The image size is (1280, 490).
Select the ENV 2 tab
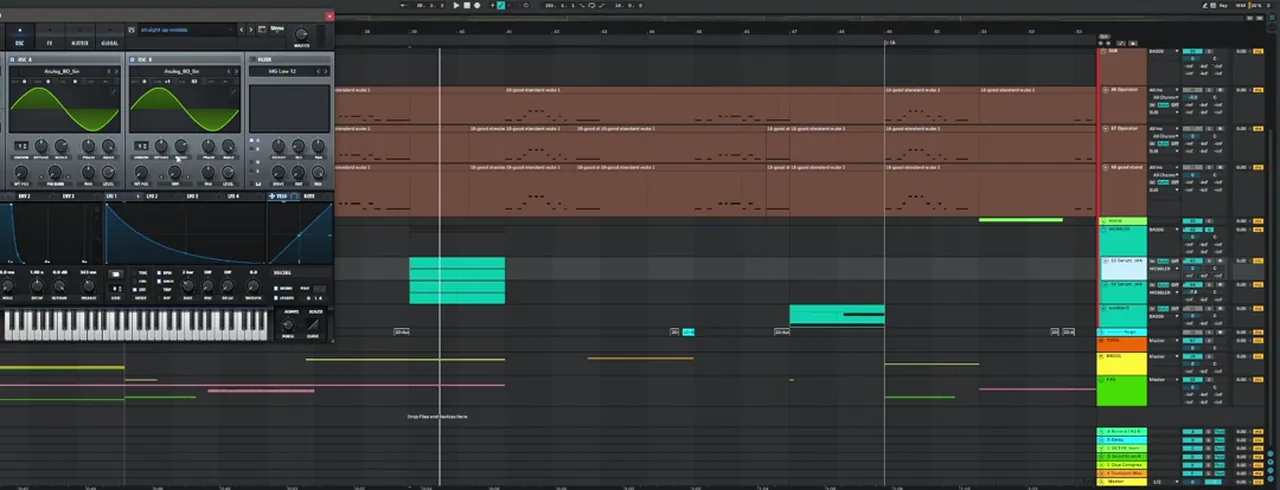[23, 196]
